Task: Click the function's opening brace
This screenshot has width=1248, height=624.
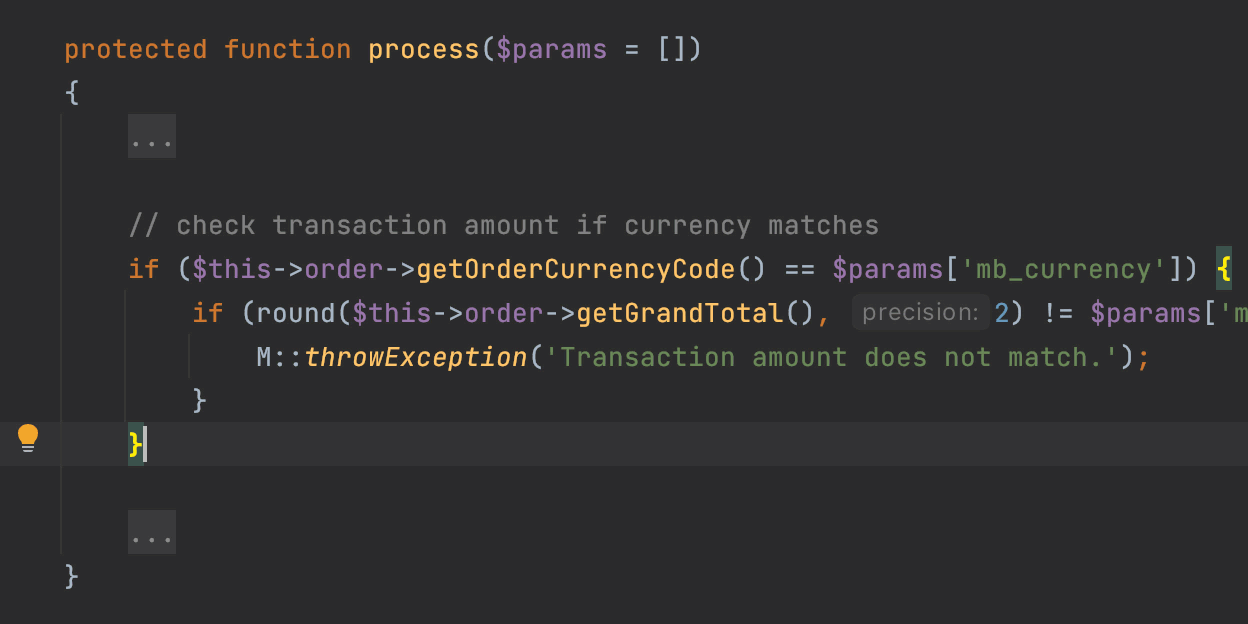Action: tap(71, 93)
